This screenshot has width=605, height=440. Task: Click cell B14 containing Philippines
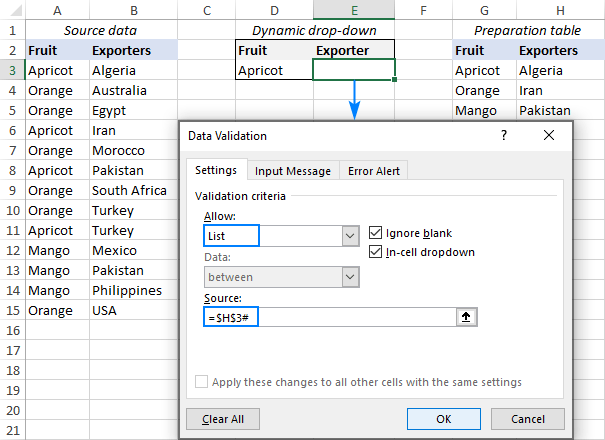(x=134, y=290)
